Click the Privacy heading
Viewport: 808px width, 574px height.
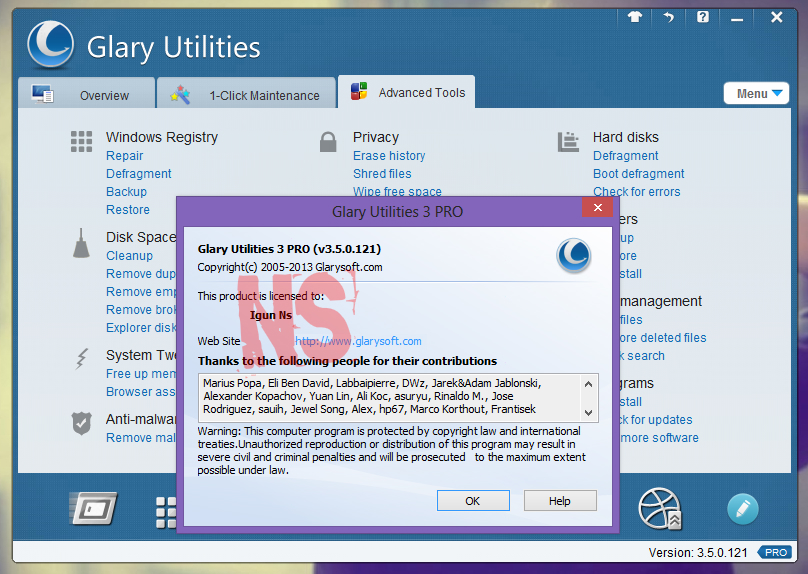376,137
